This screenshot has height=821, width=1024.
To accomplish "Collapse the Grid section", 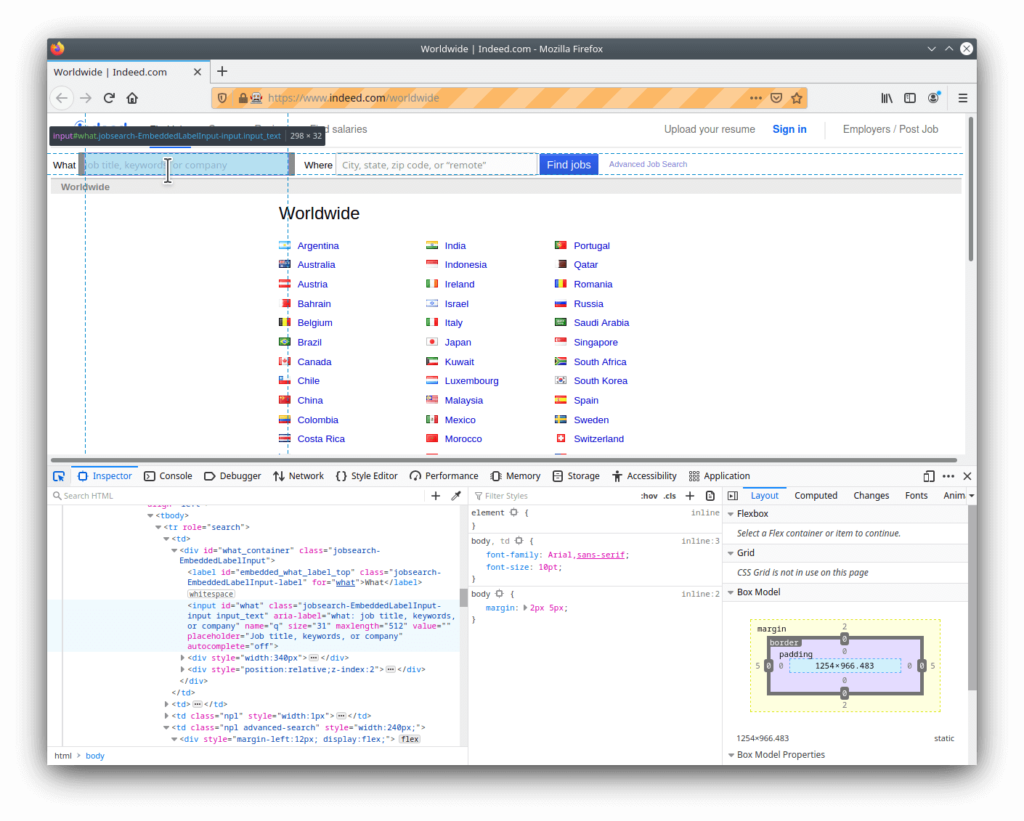I will (x=731, y=553).
